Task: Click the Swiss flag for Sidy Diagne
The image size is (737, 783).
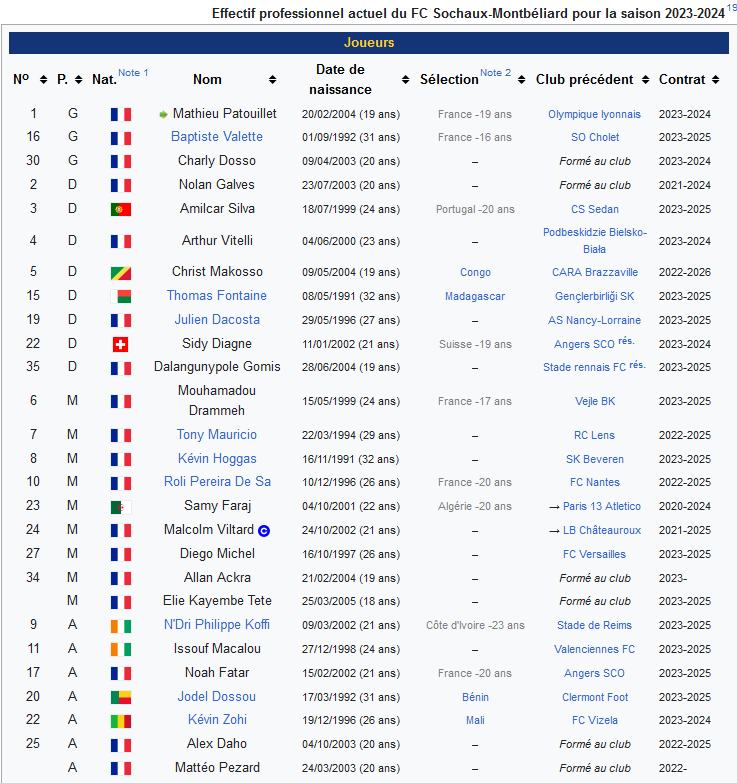Action: pyautogui.click(x=120, y=345)
